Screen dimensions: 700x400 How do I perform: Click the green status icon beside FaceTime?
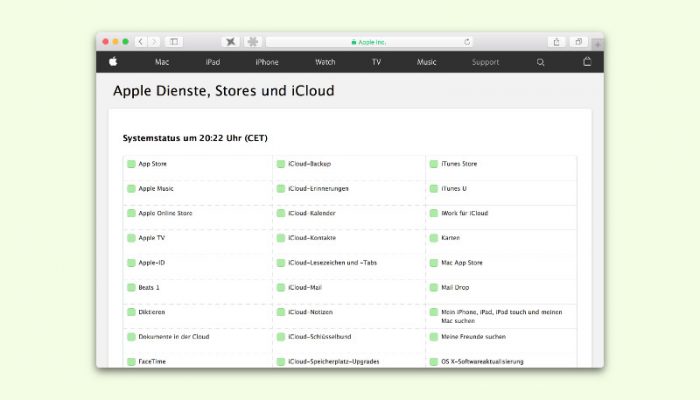point(131,362)
